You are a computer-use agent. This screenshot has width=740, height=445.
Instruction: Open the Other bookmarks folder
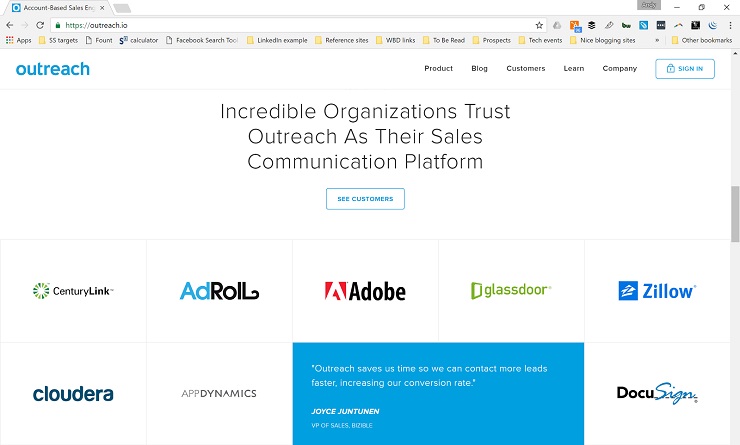tap(702, 40)
